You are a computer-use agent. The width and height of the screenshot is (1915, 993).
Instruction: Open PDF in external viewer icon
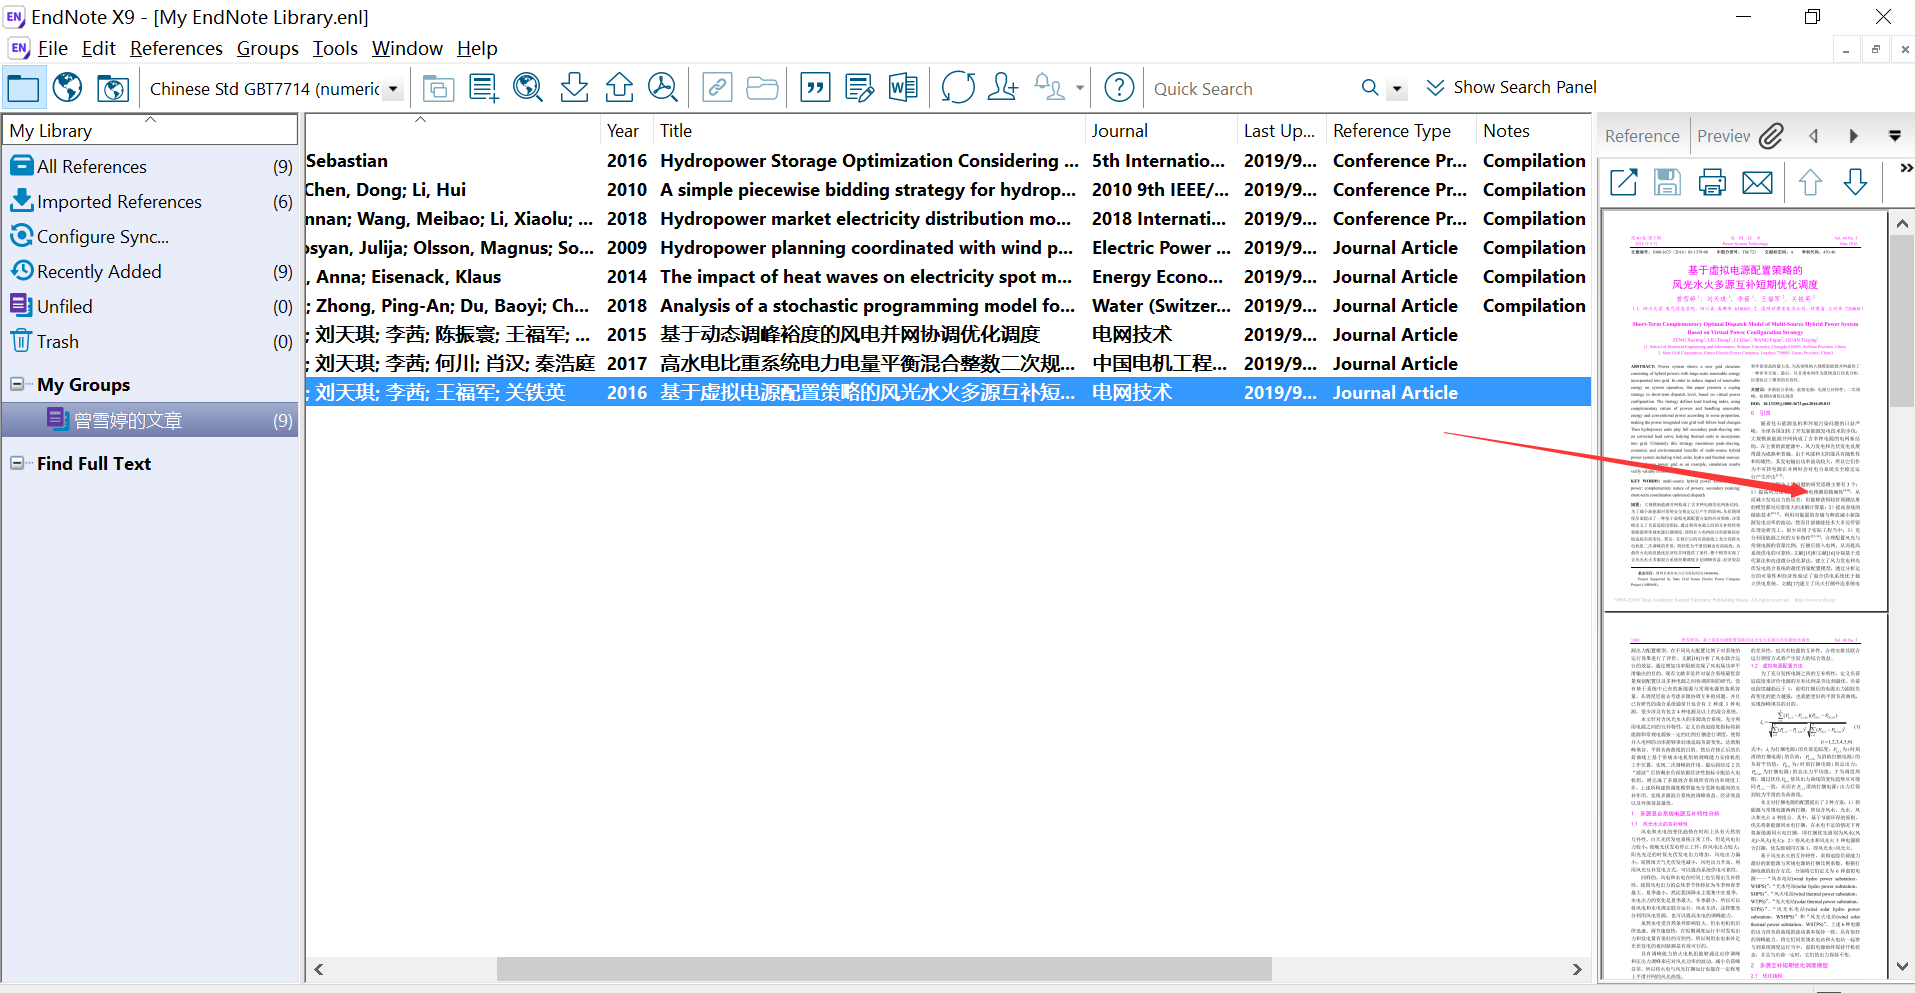click(1623, 182)
